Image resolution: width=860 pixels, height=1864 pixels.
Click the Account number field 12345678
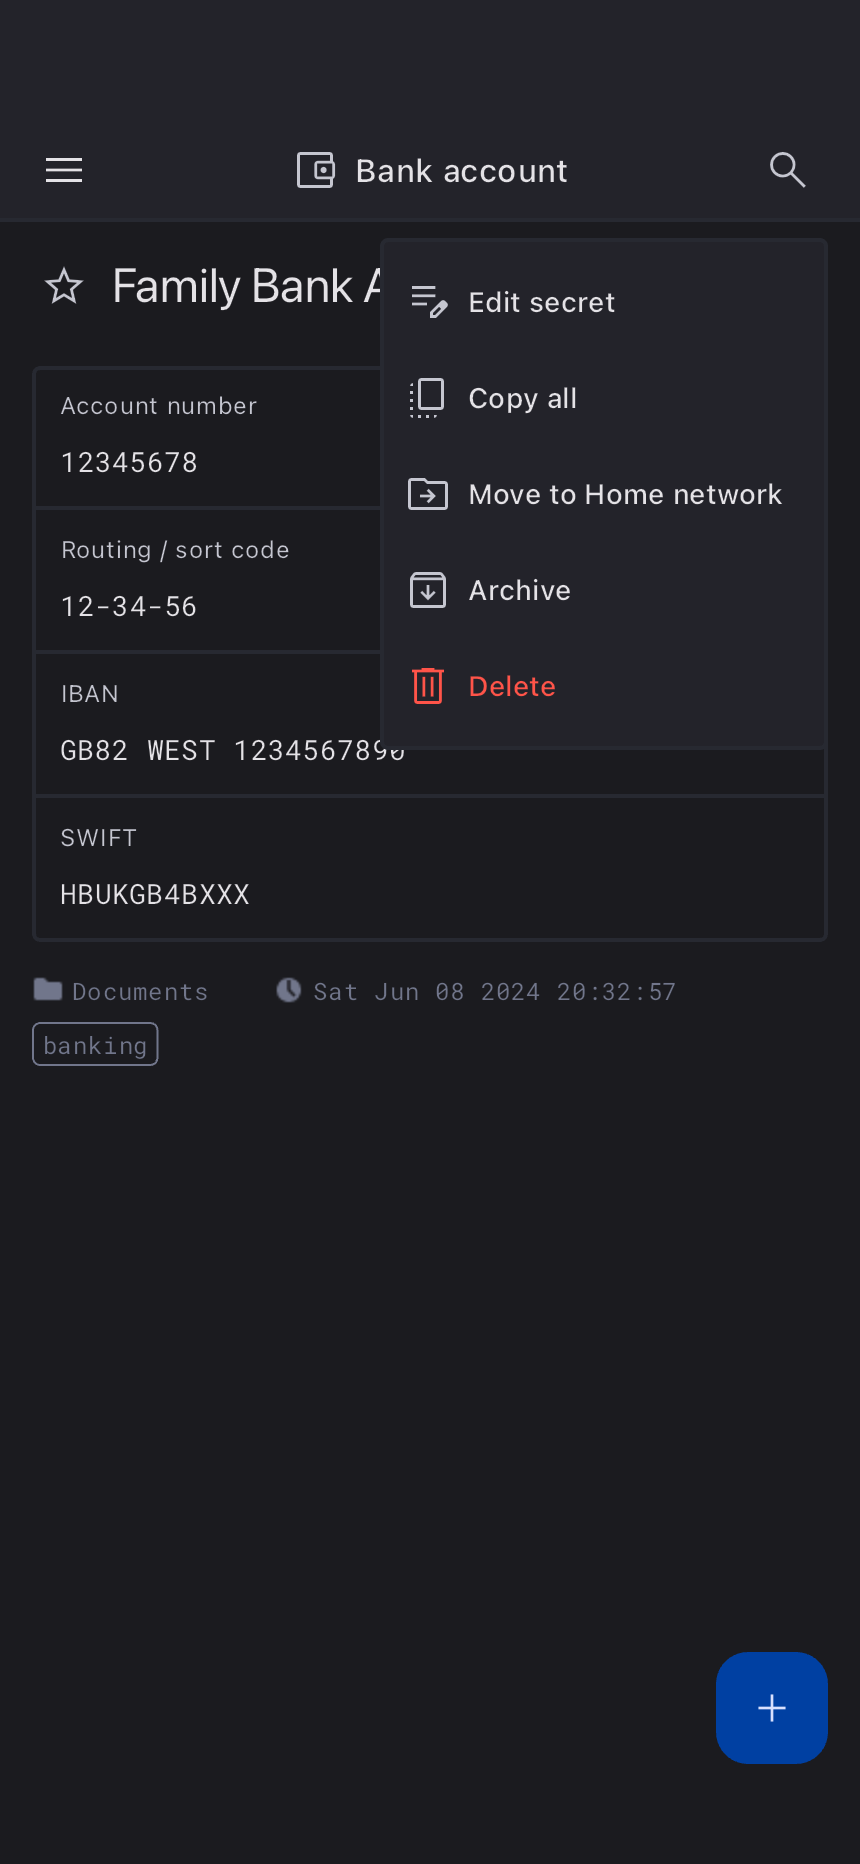[130, 462]
